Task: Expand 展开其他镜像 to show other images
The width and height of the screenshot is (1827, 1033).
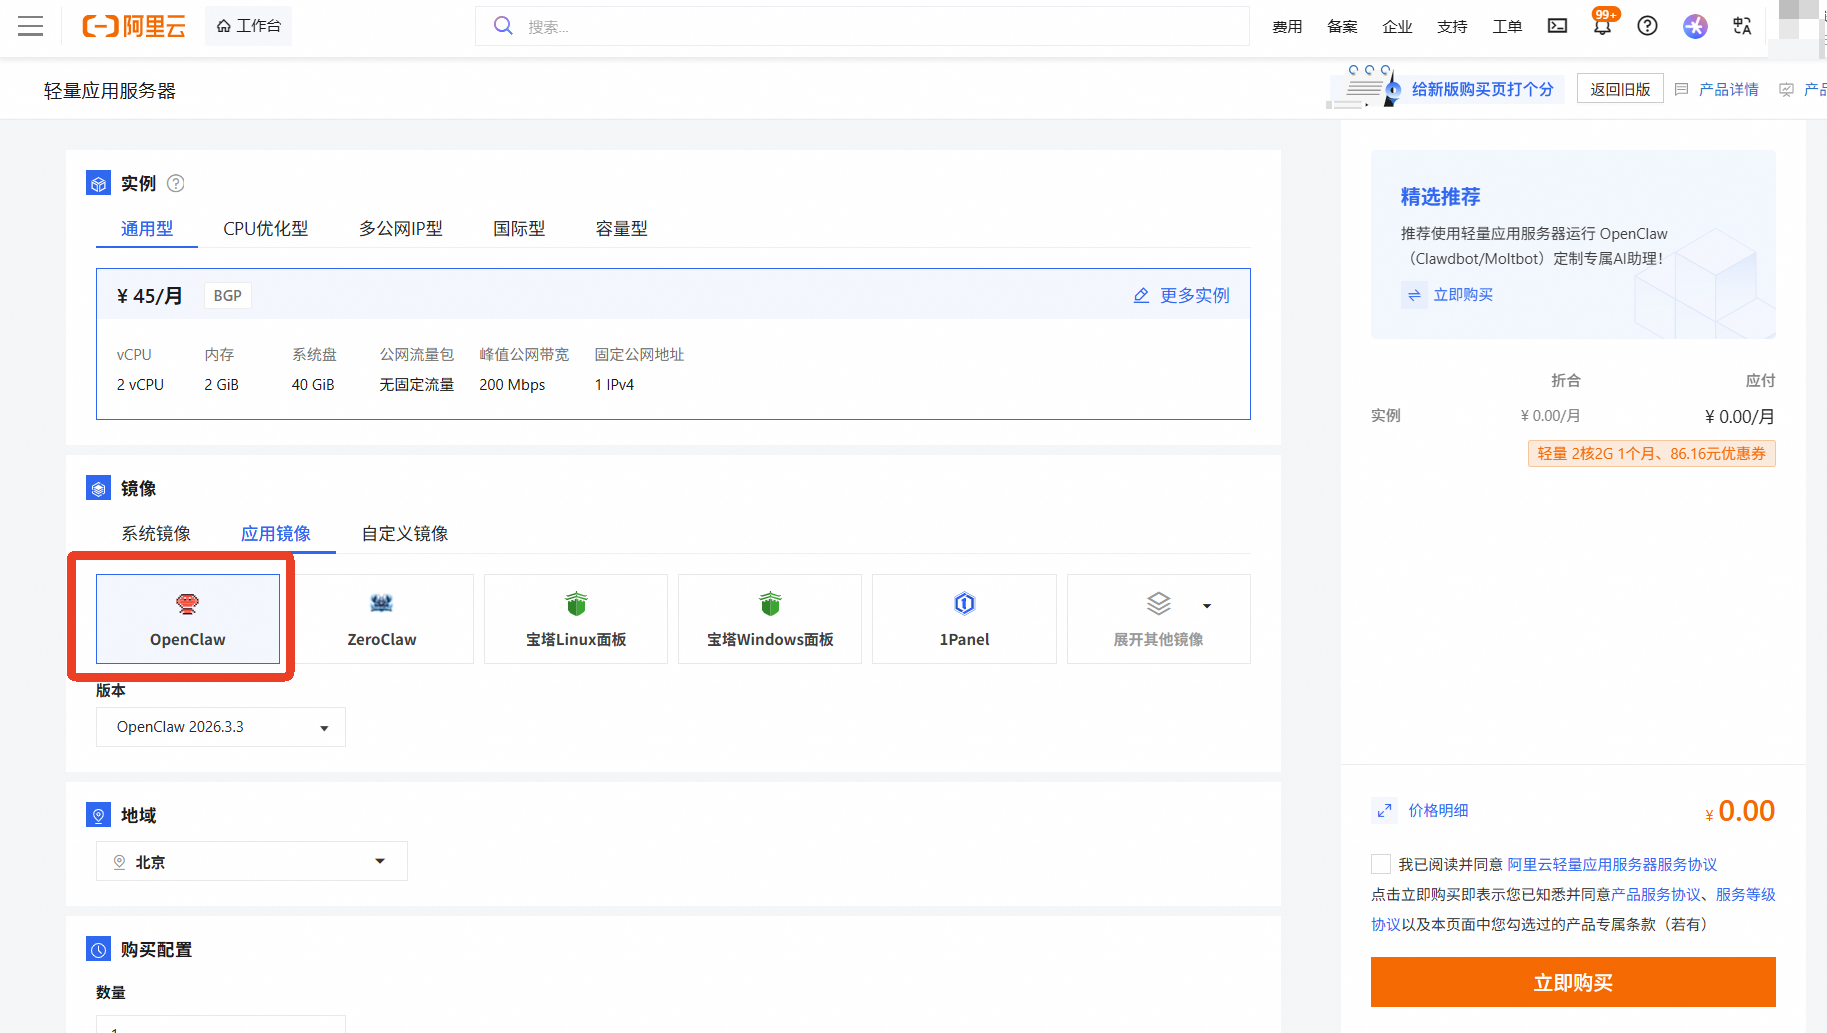Action: 1158,619
